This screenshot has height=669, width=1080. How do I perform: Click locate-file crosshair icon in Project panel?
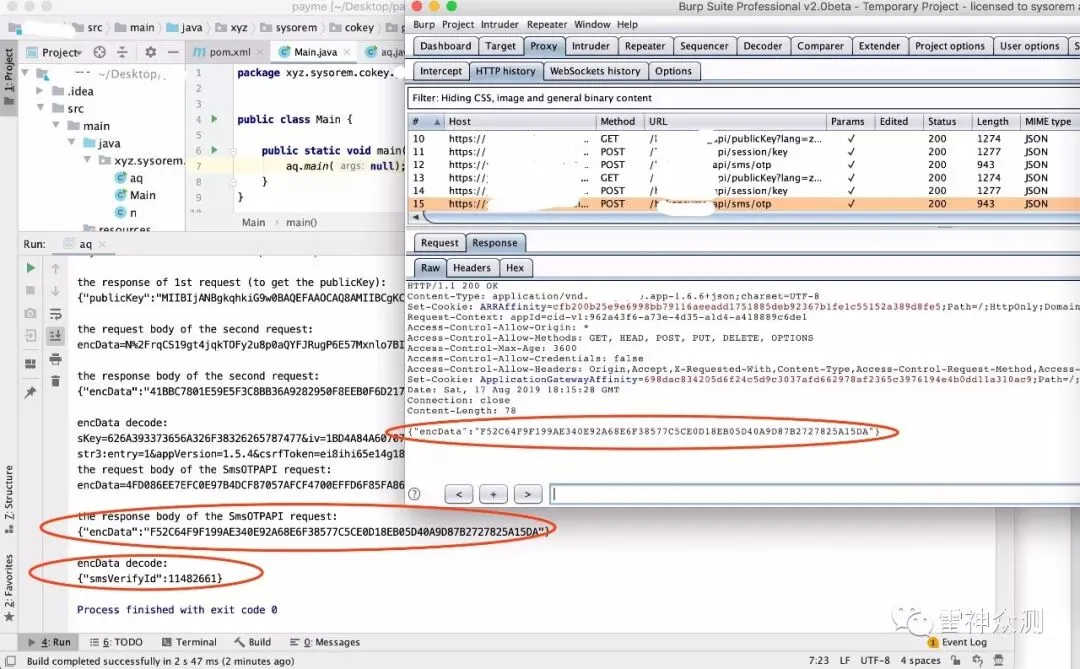[x=100, y=52]
